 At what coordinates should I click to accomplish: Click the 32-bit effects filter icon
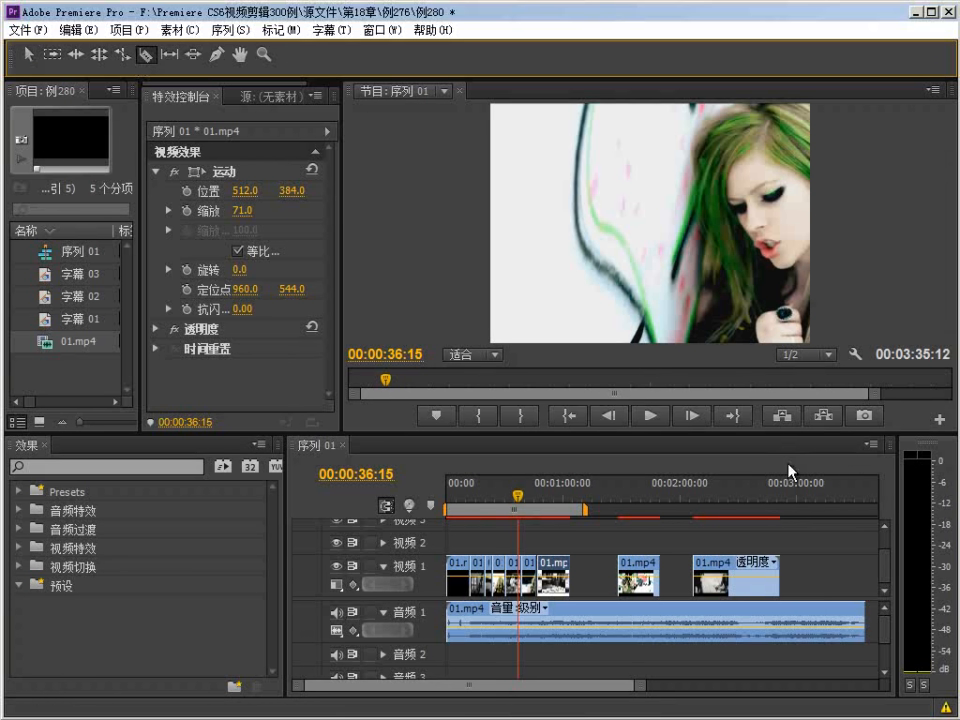[250, 467]
